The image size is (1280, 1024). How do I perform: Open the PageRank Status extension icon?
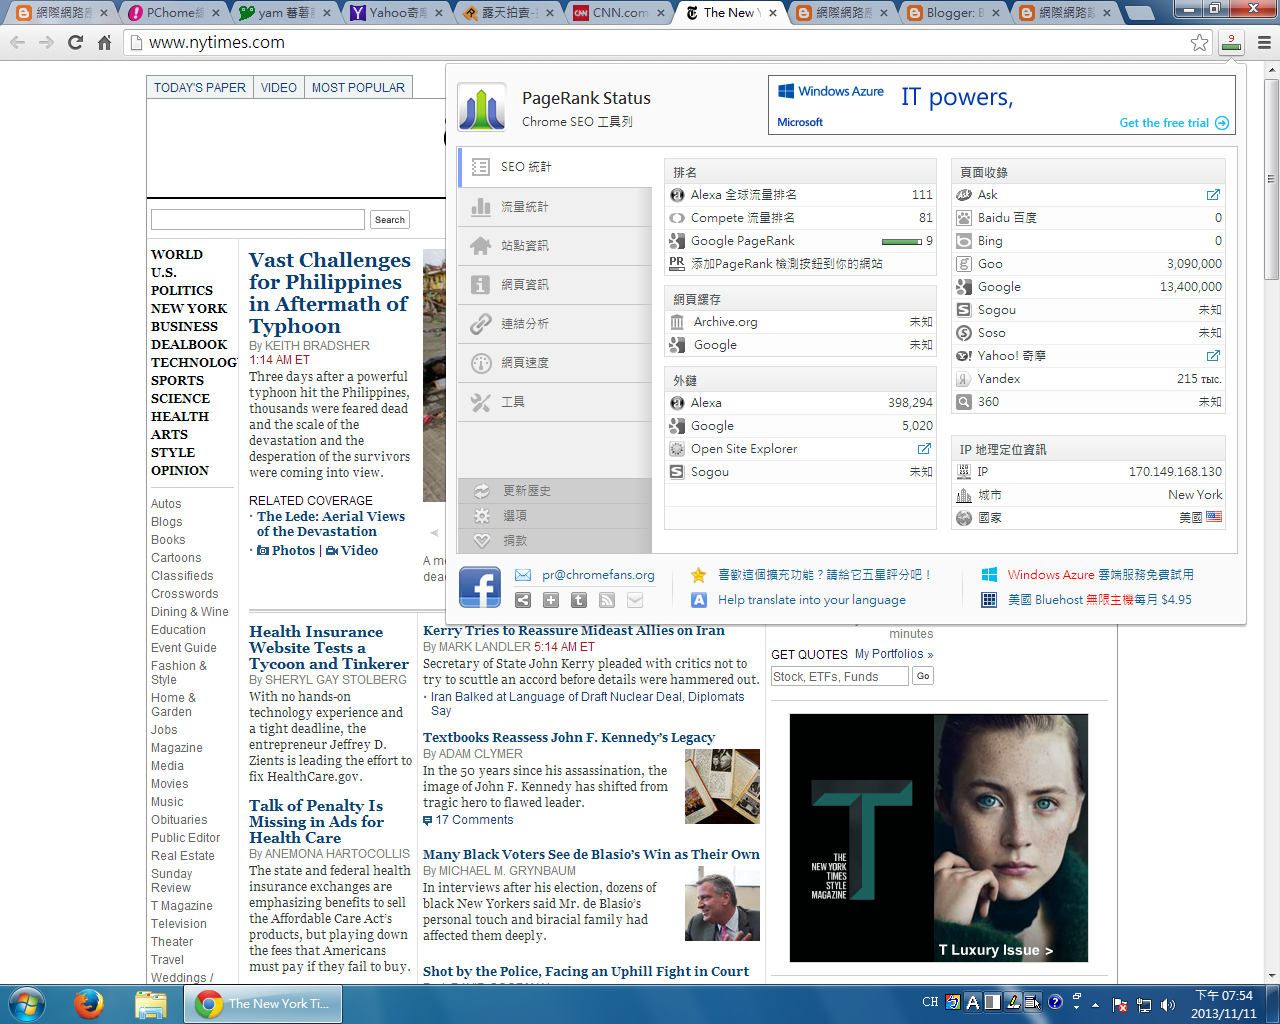tap(1231, 42)
